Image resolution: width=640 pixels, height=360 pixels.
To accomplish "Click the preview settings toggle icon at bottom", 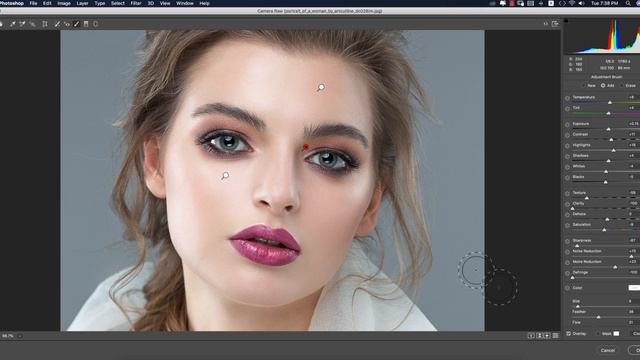I will click(556, 336).
